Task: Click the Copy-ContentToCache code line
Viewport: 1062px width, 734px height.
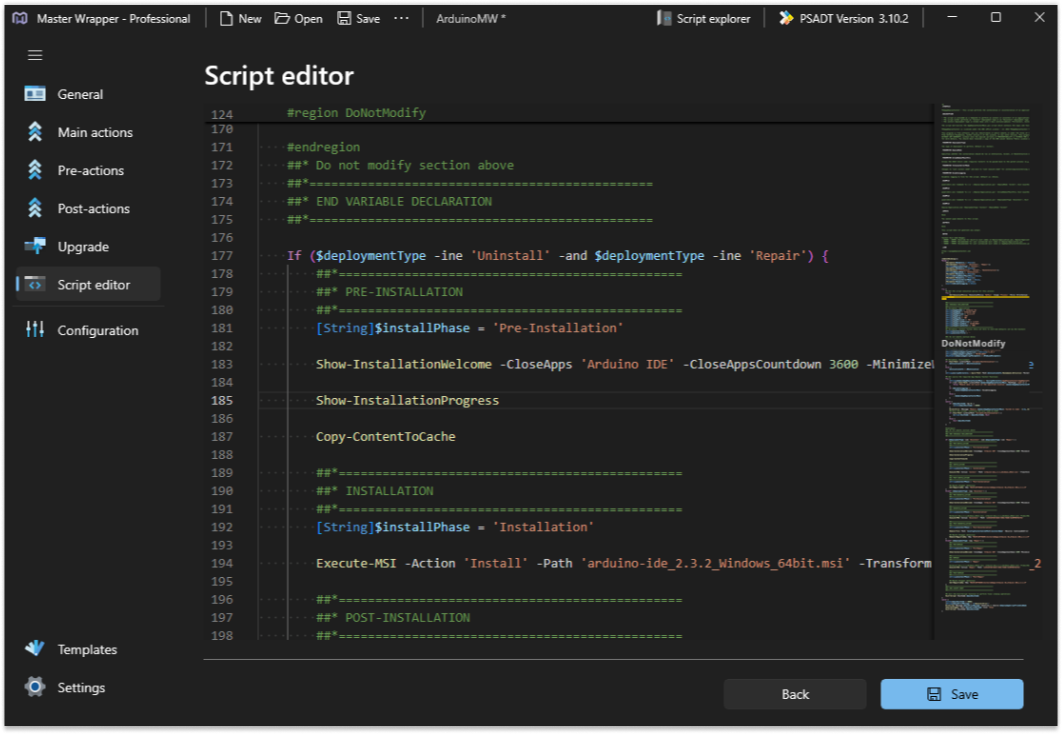Action: pyautogui.click(x=385, y=437)
